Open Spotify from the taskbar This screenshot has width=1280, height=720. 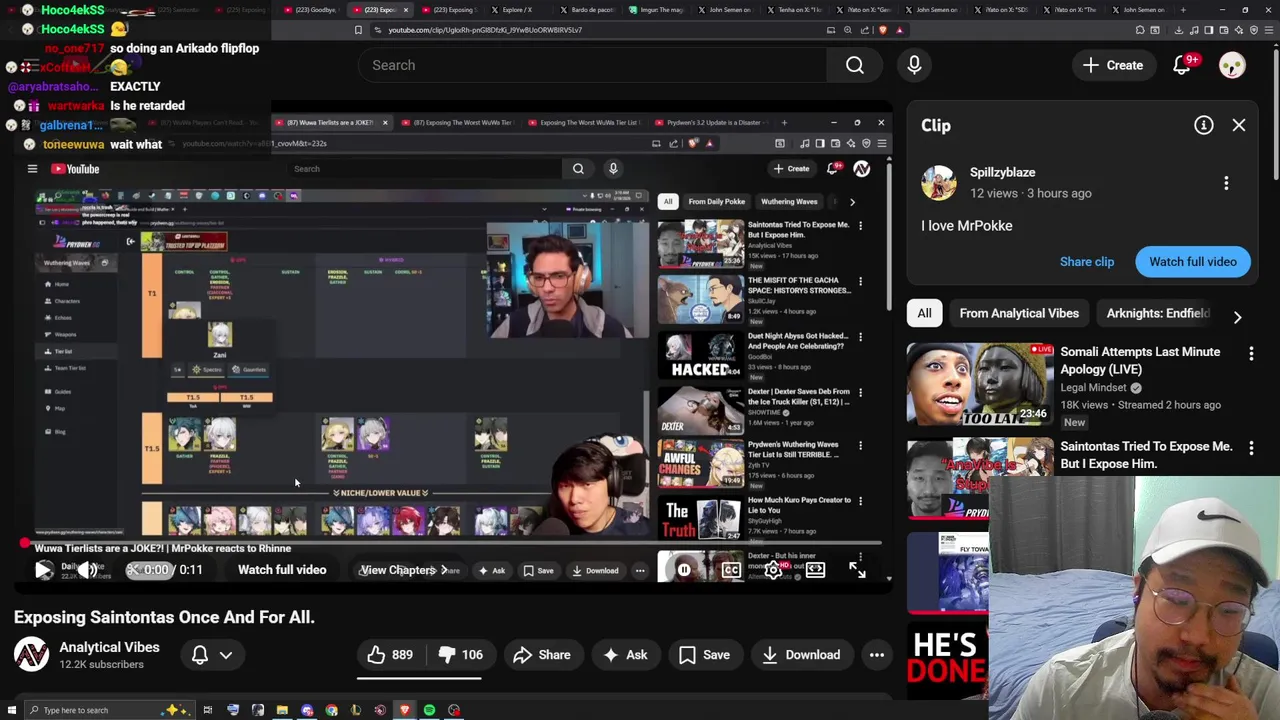coord(429,710)
